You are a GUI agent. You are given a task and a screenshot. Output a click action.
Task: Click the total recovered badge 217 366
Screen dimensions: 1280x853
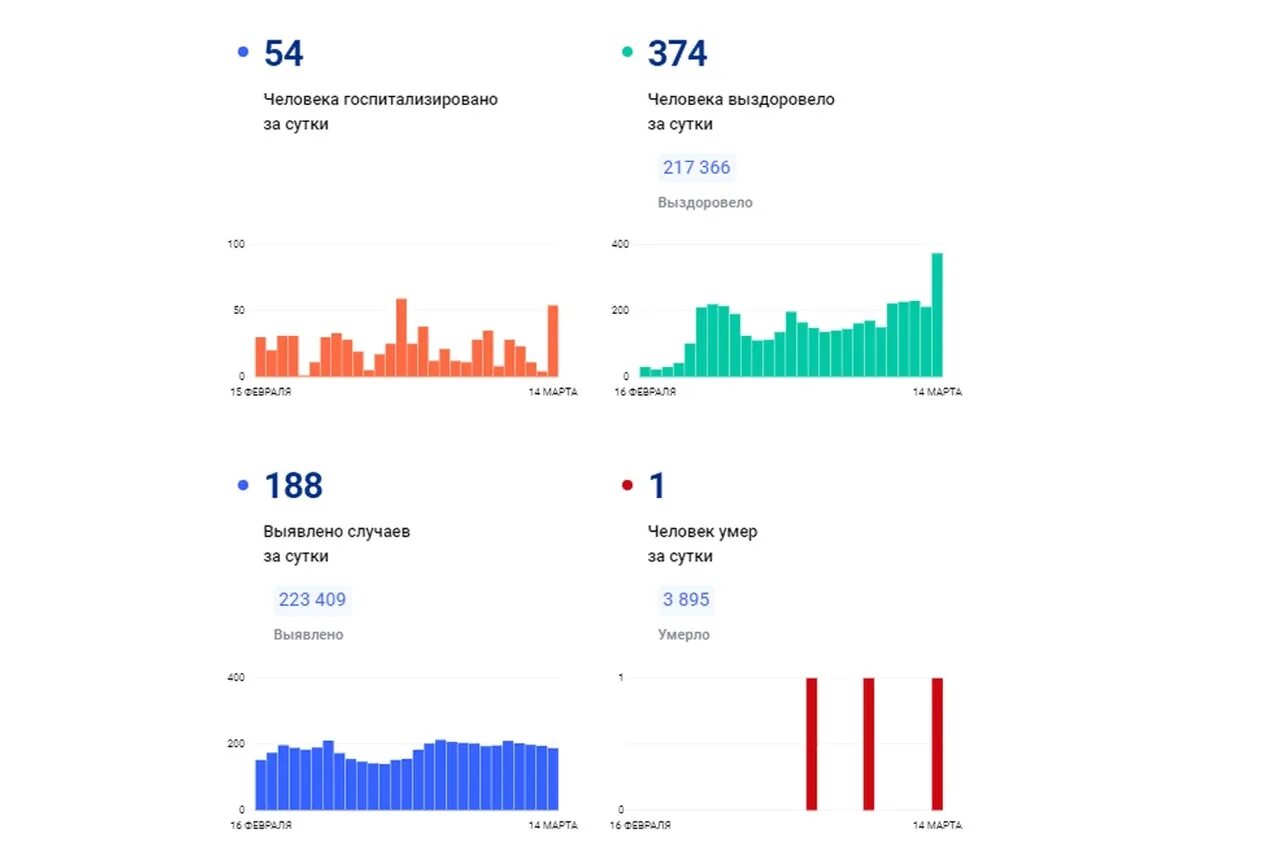[x=697, y=167]
